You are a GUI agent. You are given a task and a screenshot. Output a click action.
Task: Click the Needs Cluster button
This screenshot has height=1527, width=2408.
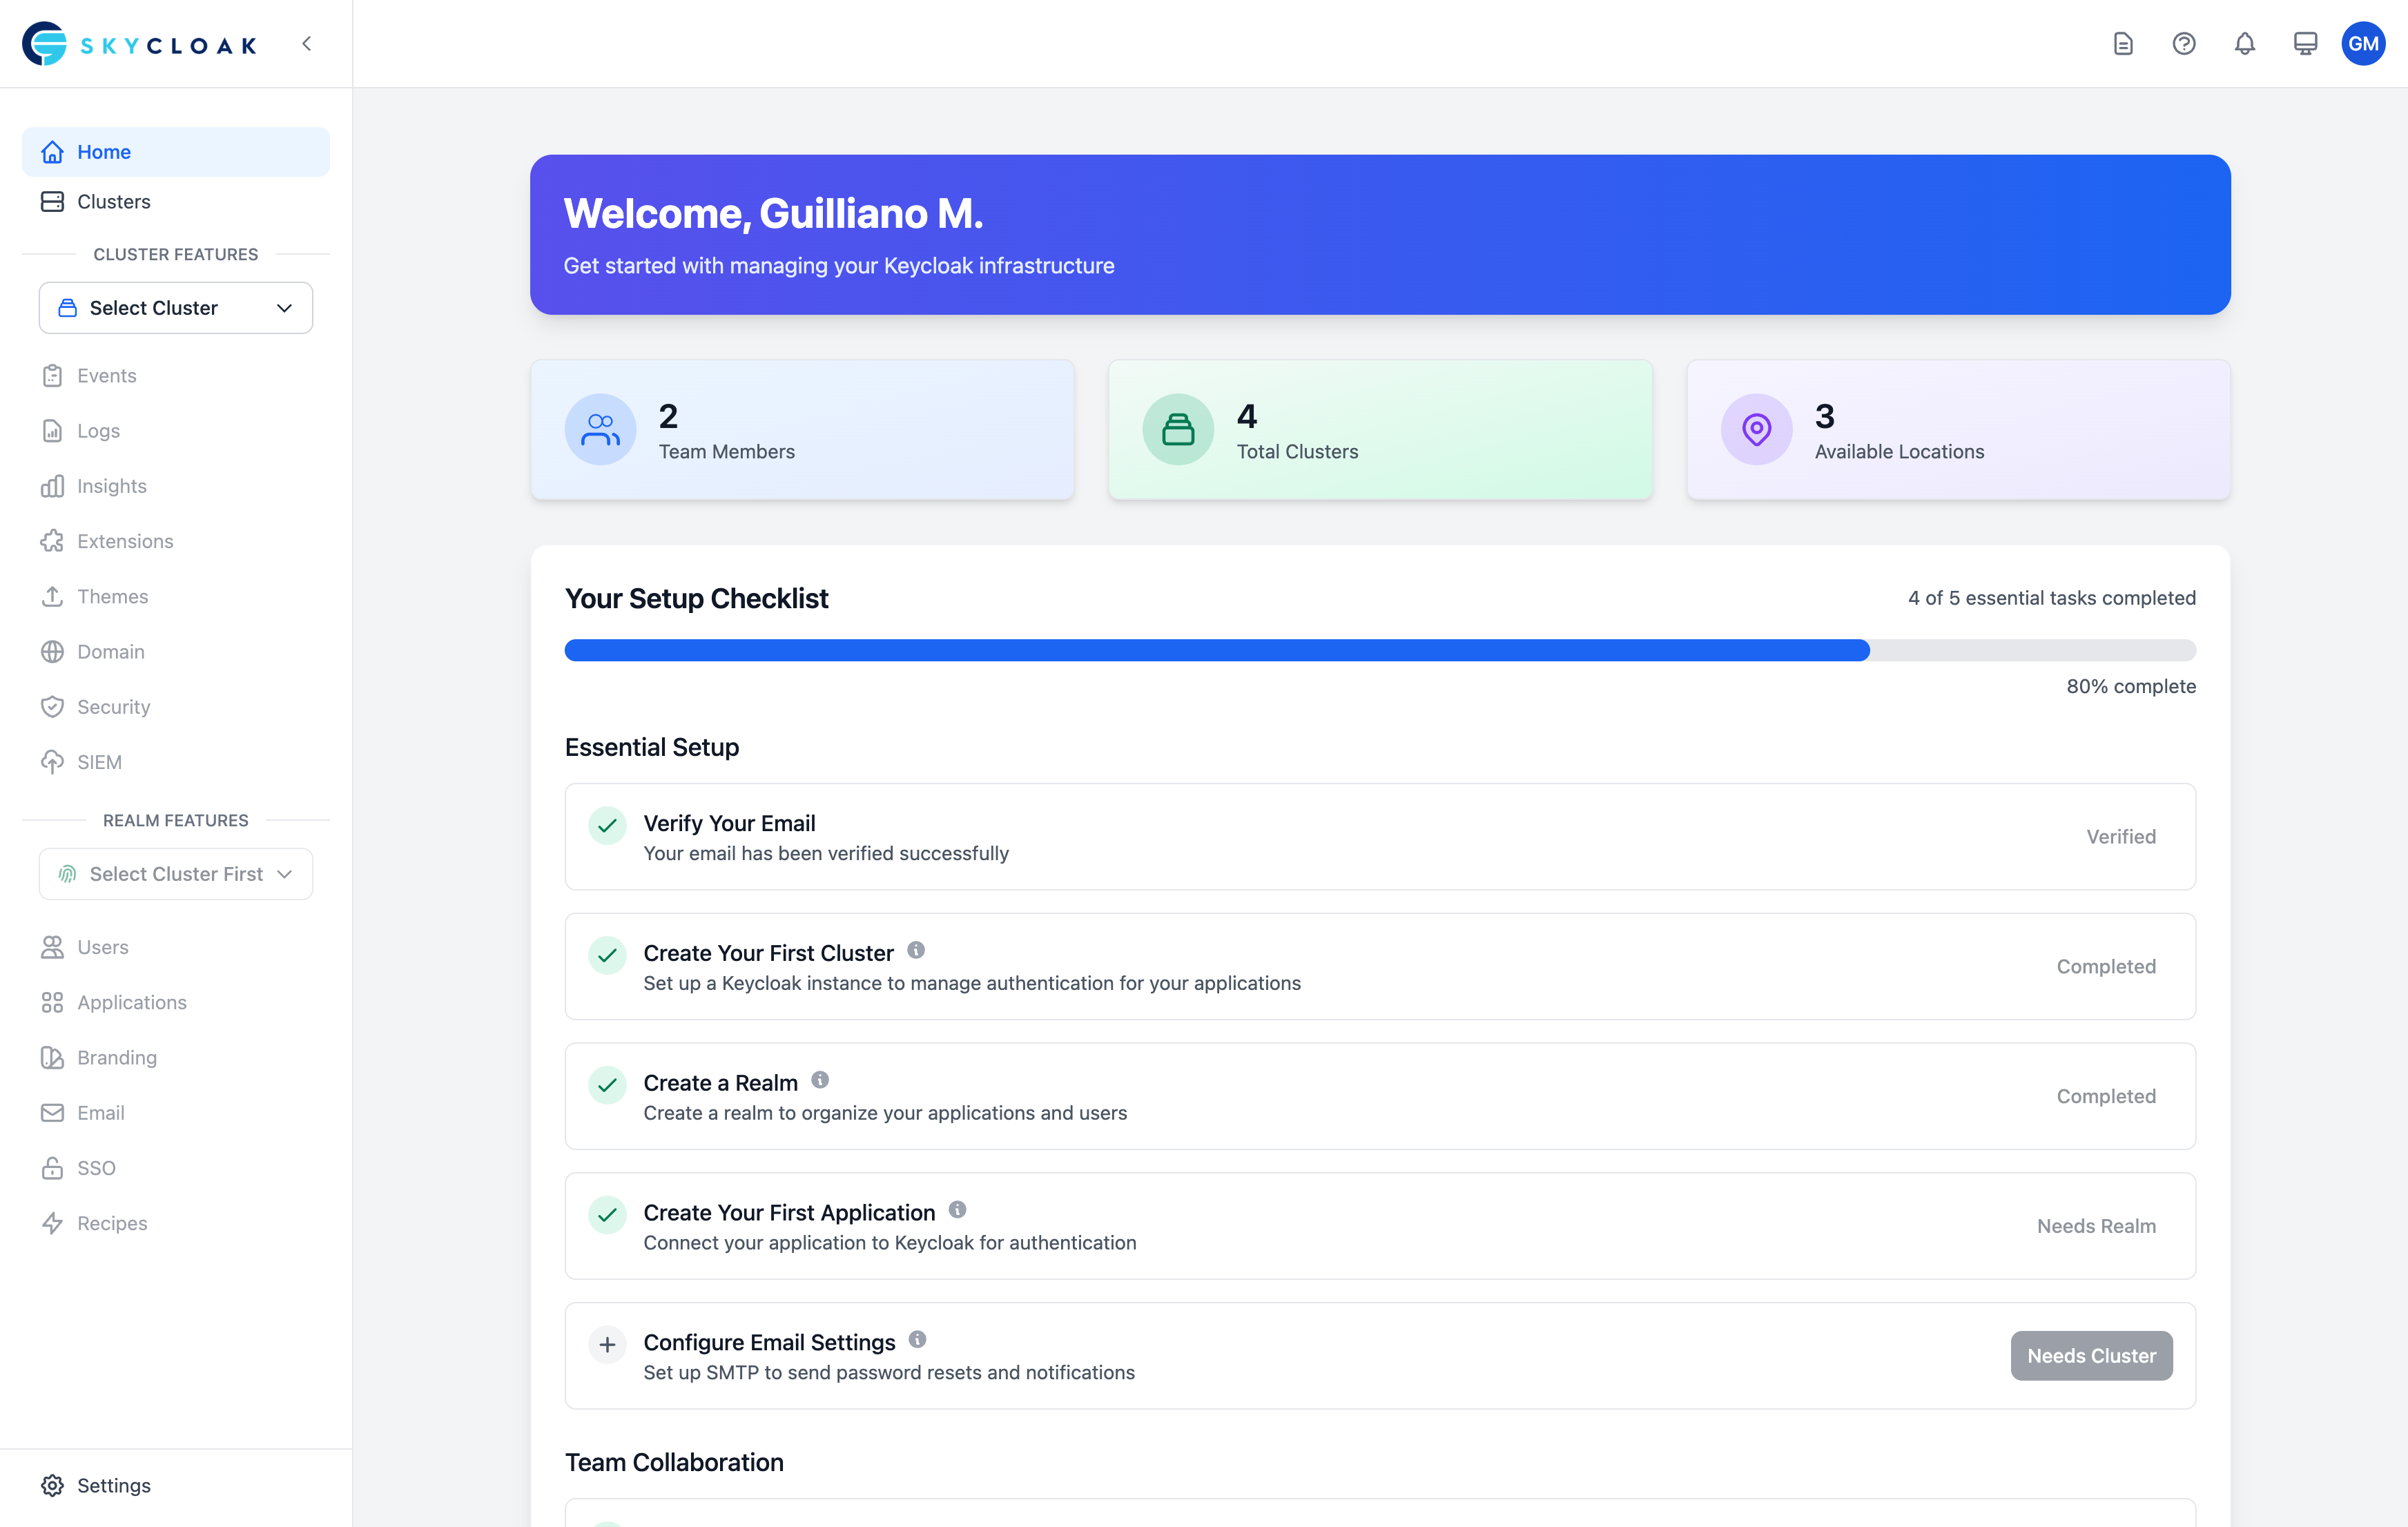pyautogui.click(x=2091, y=1355)
